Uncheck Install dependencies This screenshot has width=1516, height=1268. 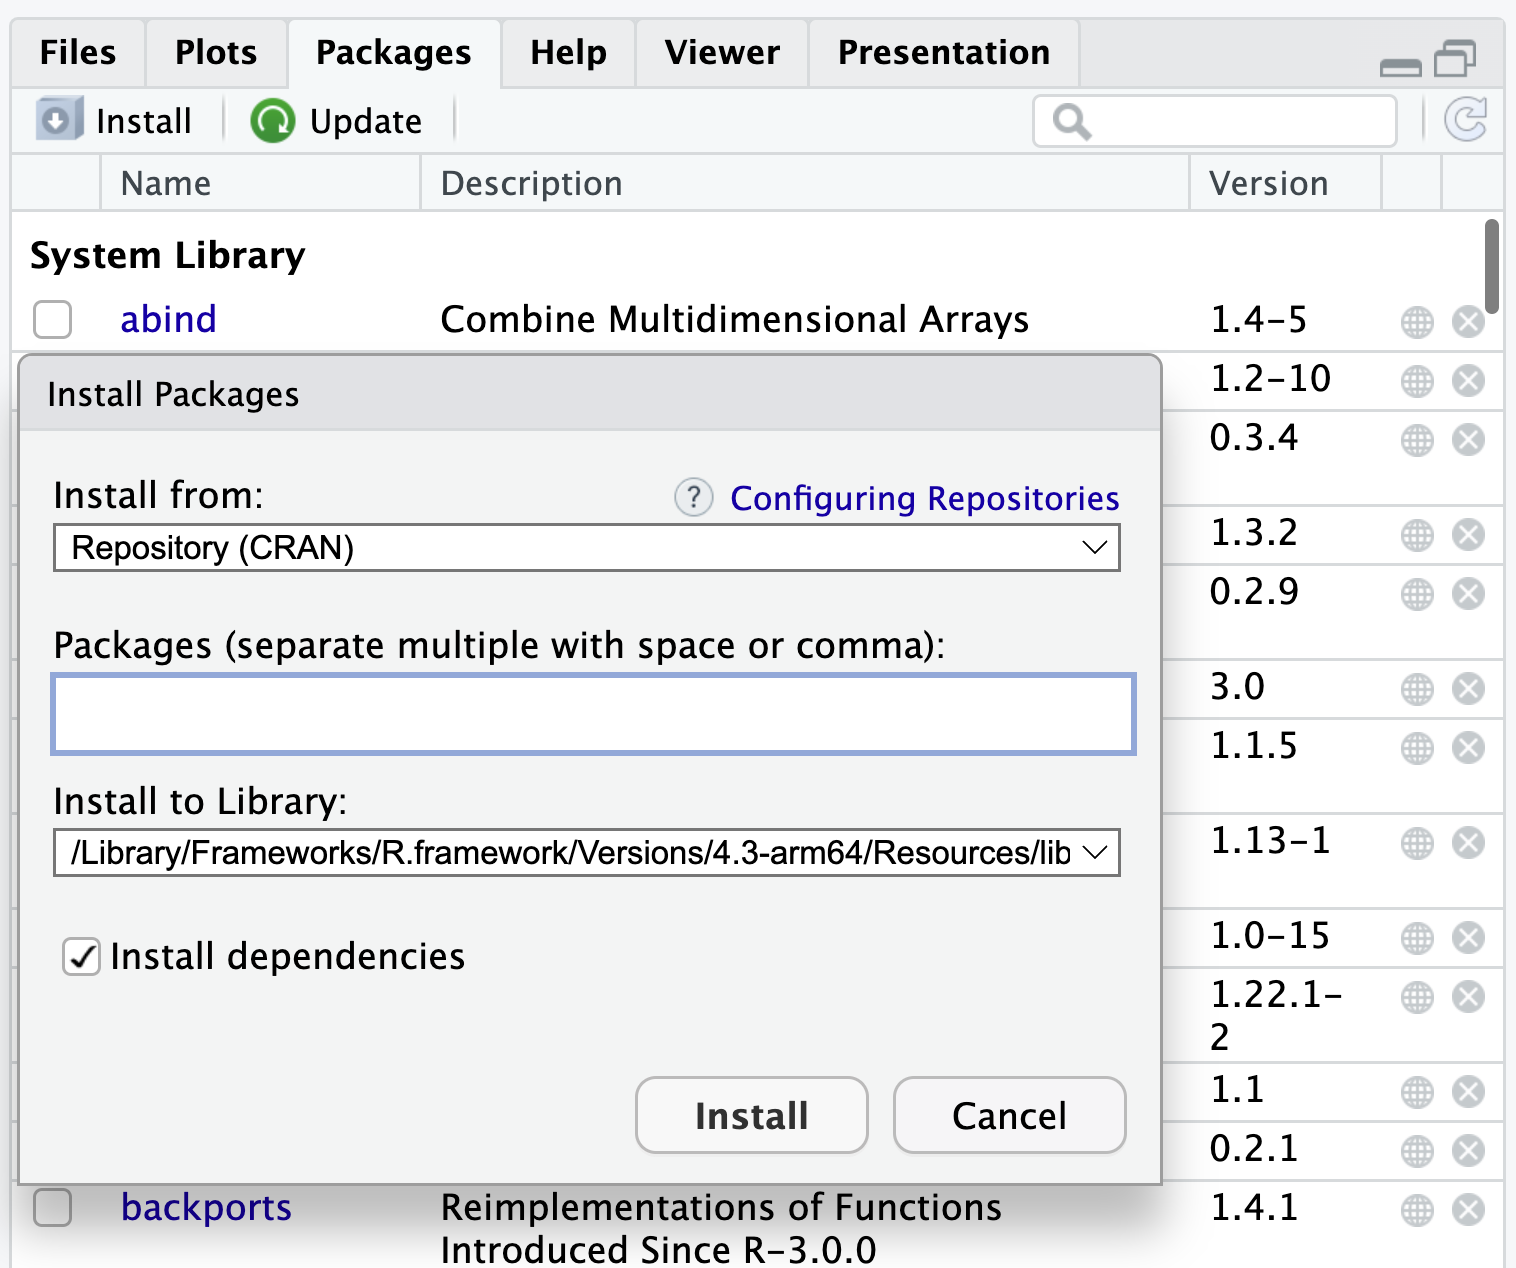(81, 957)
